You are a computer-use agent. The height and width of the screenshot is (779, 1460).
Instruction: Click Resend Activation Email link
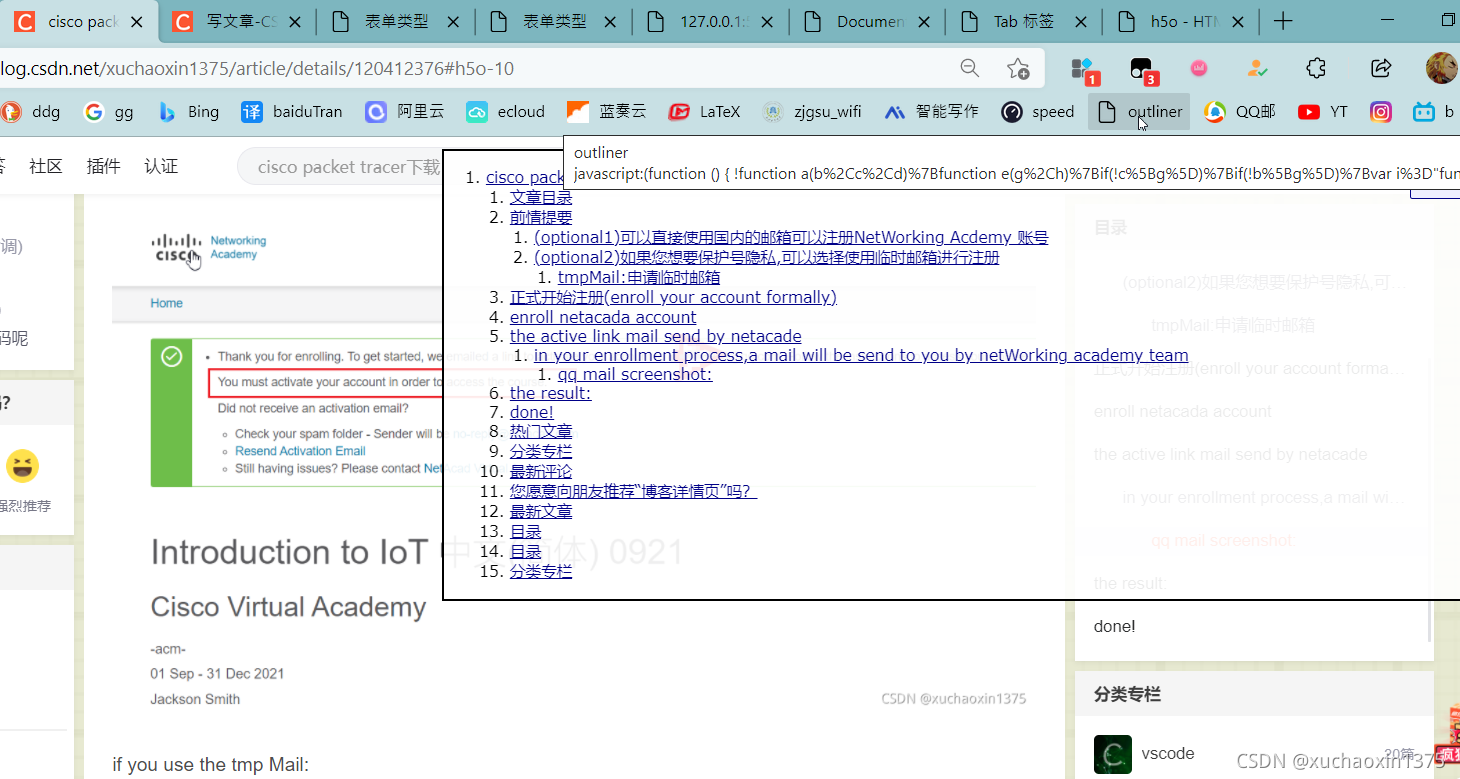300,451
